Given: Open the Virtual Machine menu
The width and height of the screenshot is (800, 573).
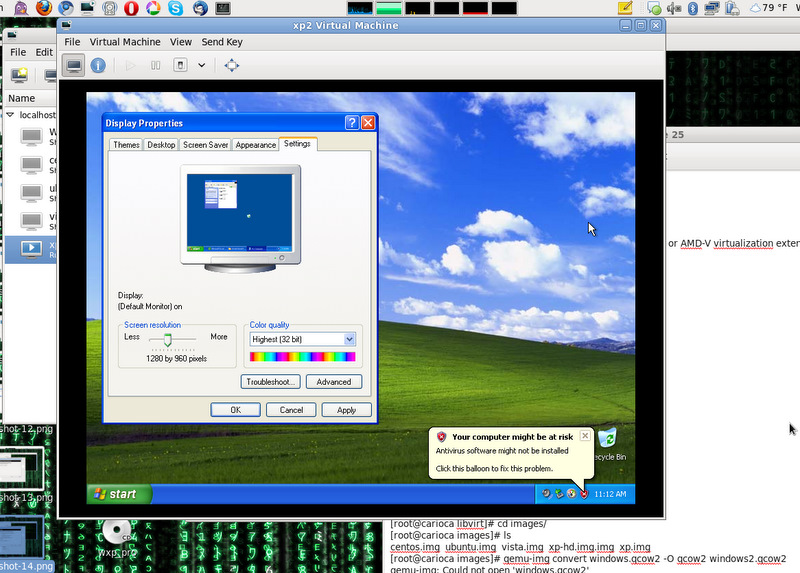Looking at the screenshot, I should coord(125,42).
